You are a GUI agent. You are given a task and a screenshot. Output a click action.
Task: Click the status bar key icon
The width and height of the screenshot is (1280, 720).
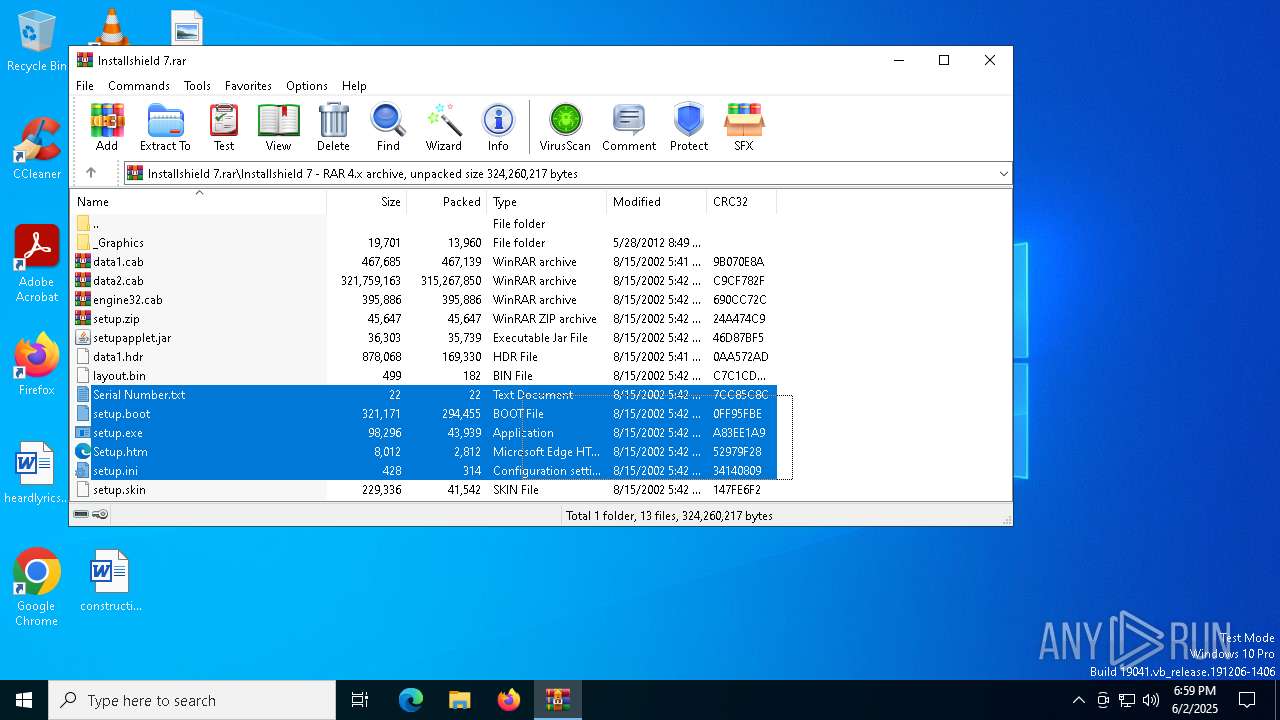coord(100,514)
